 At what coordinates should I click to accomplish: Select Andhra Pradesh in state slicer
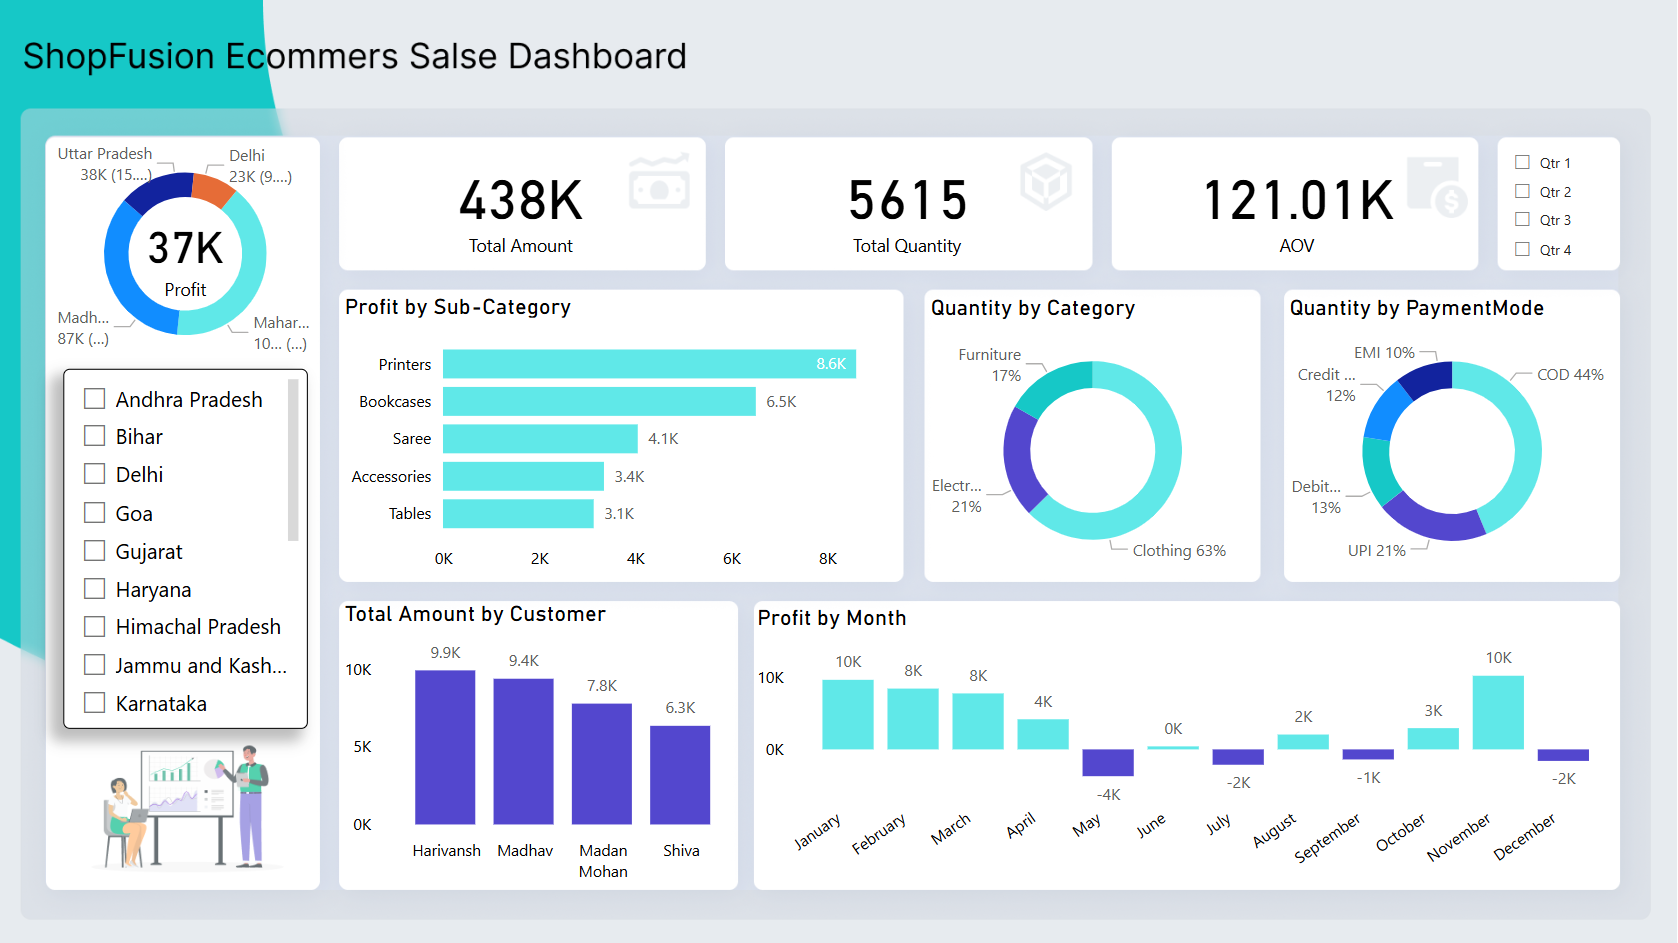[95, 399]
